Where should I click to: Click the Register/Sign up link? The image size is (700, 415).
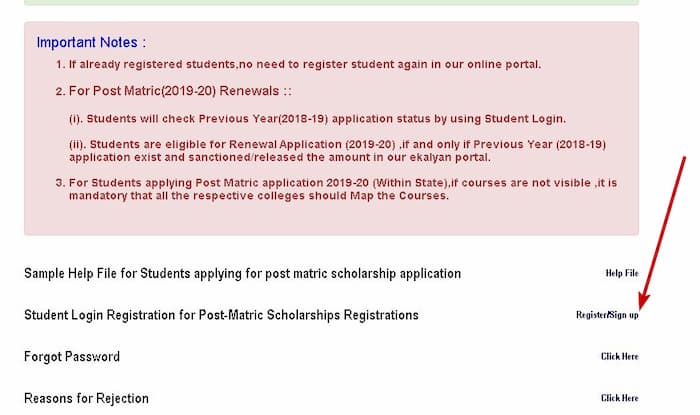pos(607,315)
